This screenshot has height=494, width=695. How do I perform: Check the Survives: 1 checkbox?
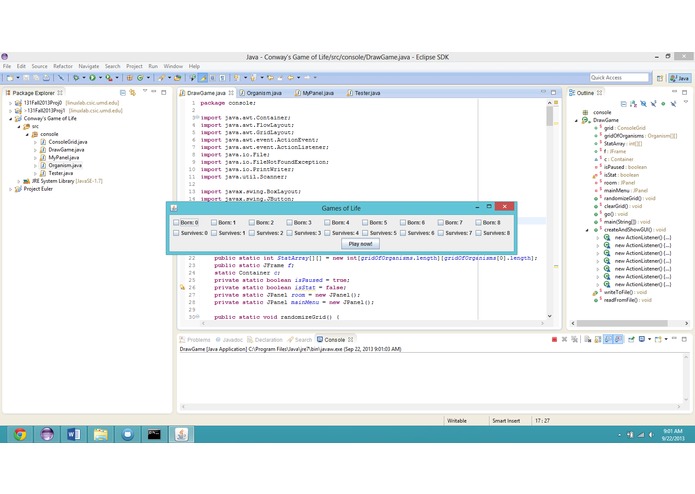pos(214,233)
